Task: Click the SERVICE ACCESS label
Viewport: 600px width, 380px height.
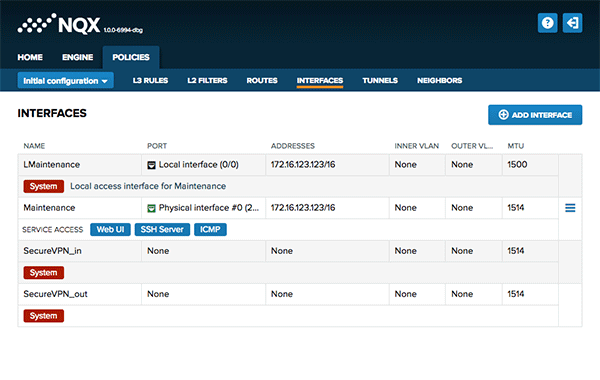Action: coord(52,230)
